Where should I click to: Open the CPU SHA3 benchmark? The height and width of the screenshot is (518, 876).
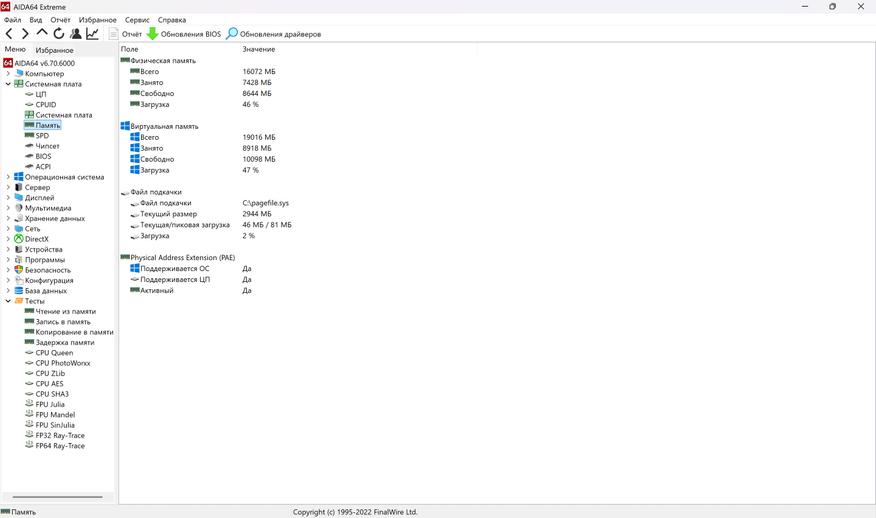(52, 394)
